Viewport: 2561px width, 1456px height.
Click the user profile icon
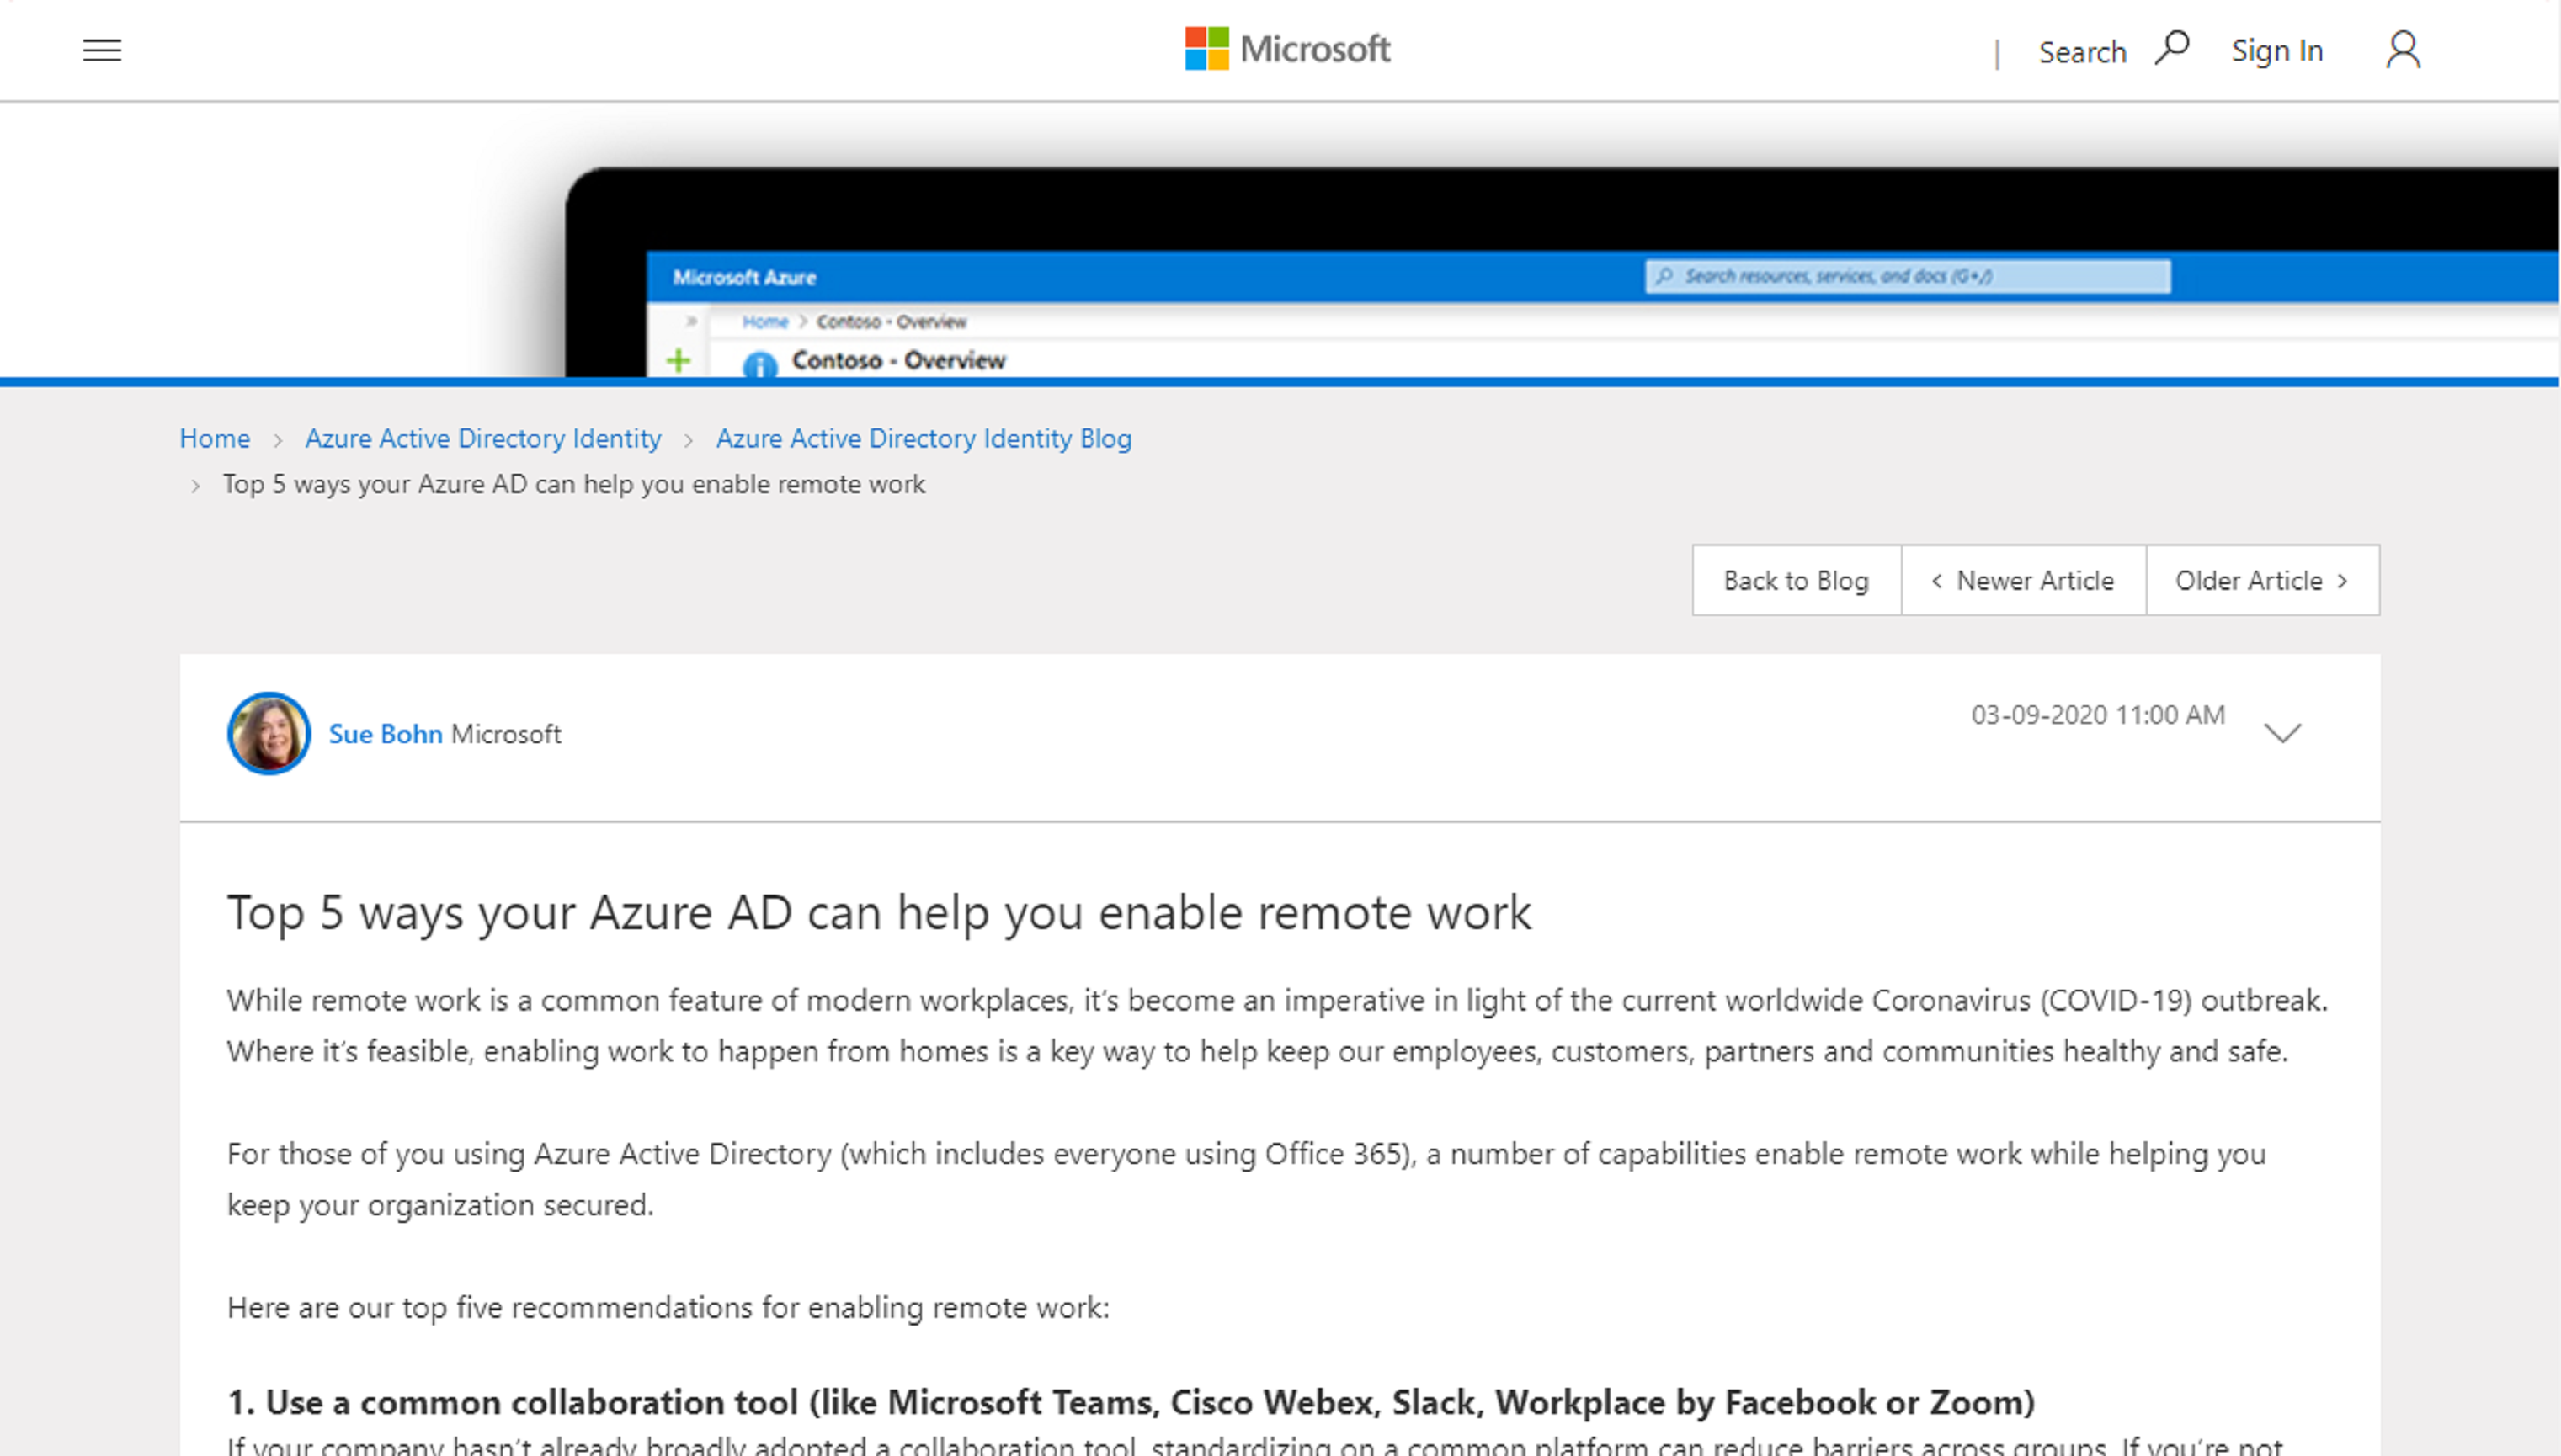(2402, 49)
